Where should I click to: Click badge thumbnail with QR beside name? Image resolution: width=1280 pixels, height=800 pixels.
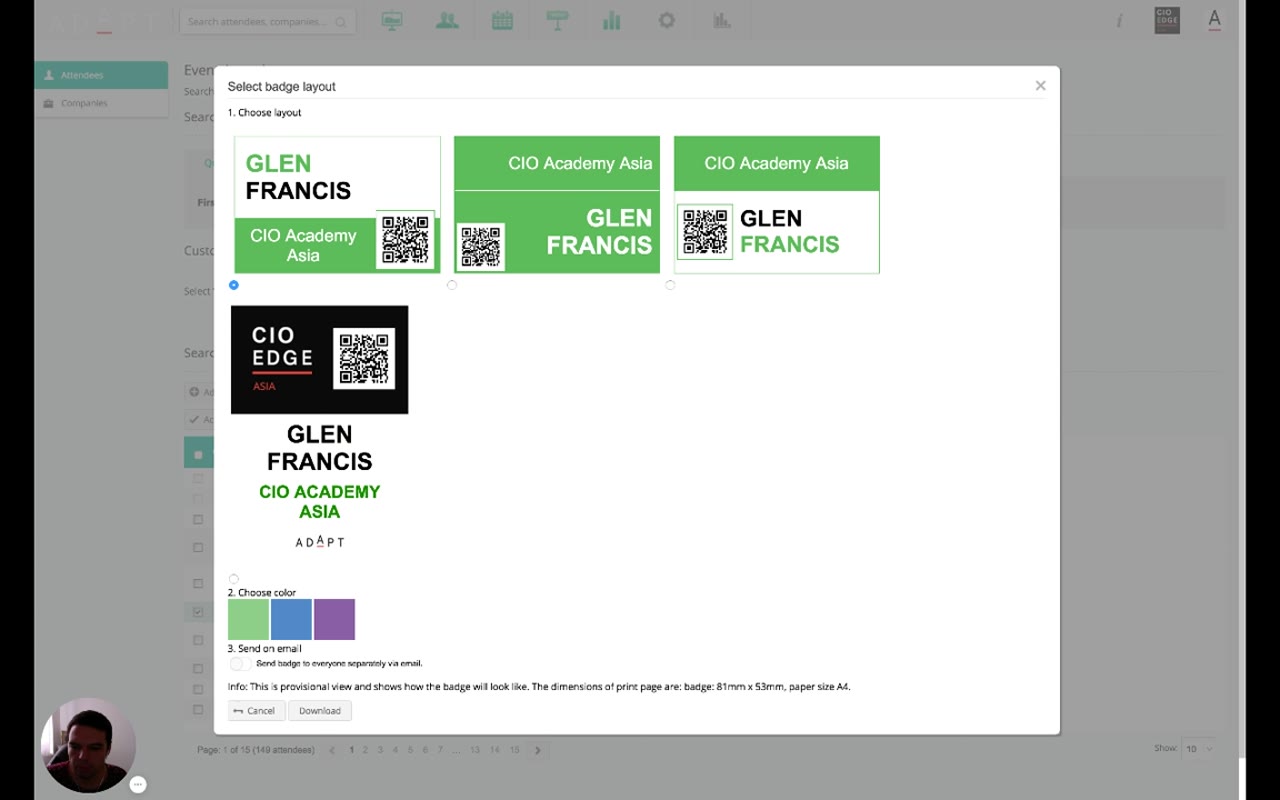pyautogui.click(x=777, y=204)
